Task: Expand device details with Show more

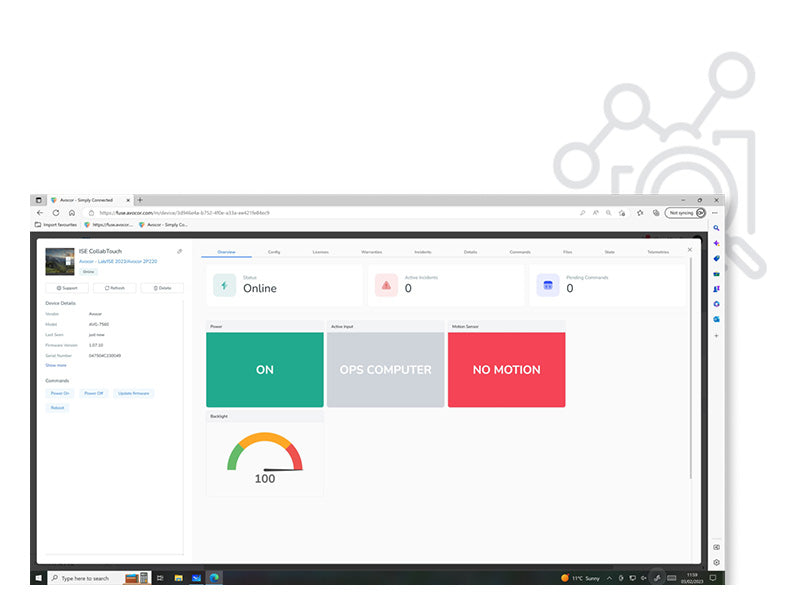Action: click(56, 365)
